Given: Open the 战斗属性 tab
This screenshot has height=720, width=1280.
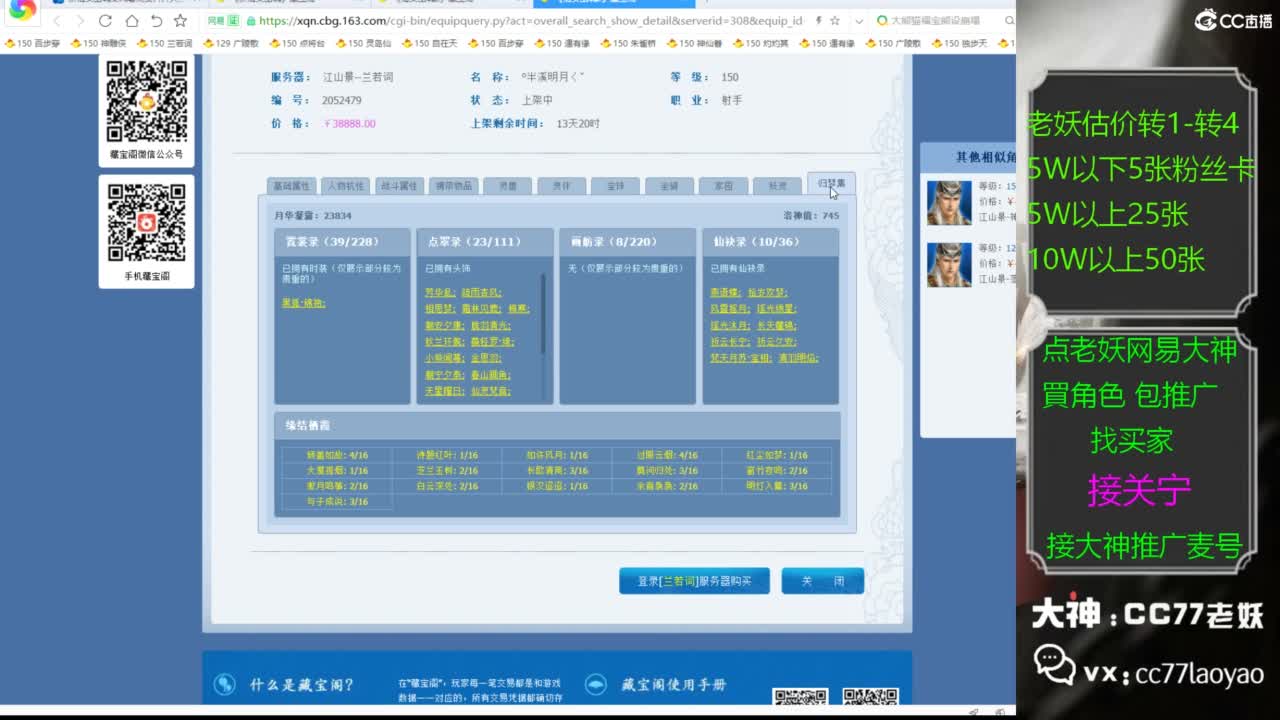Looking at the screenshot, I should [x=399, y=185].
